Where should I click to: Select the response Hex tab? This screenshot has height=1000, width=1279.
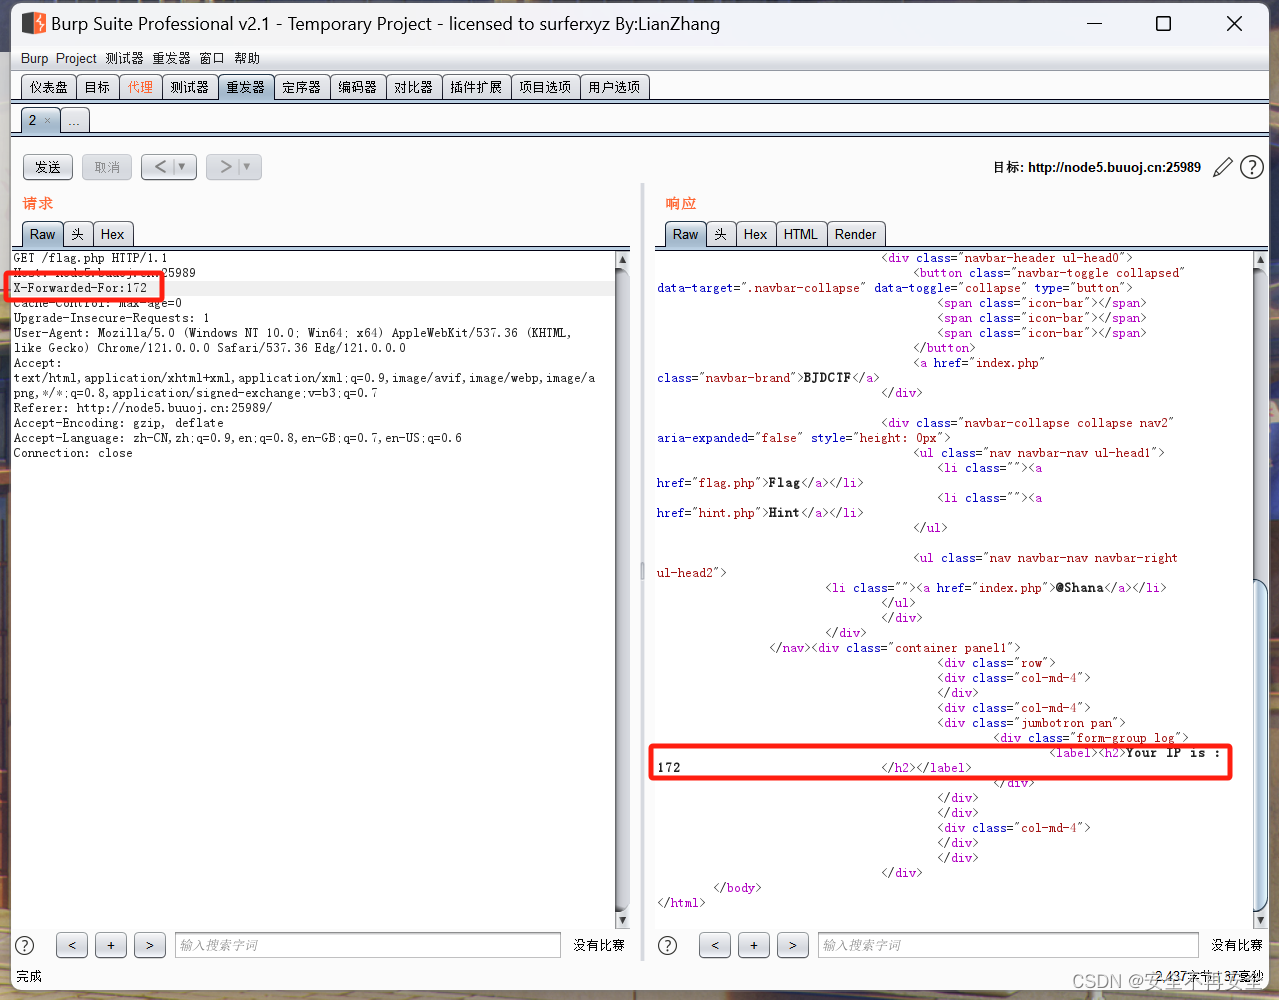coord(755,234)
